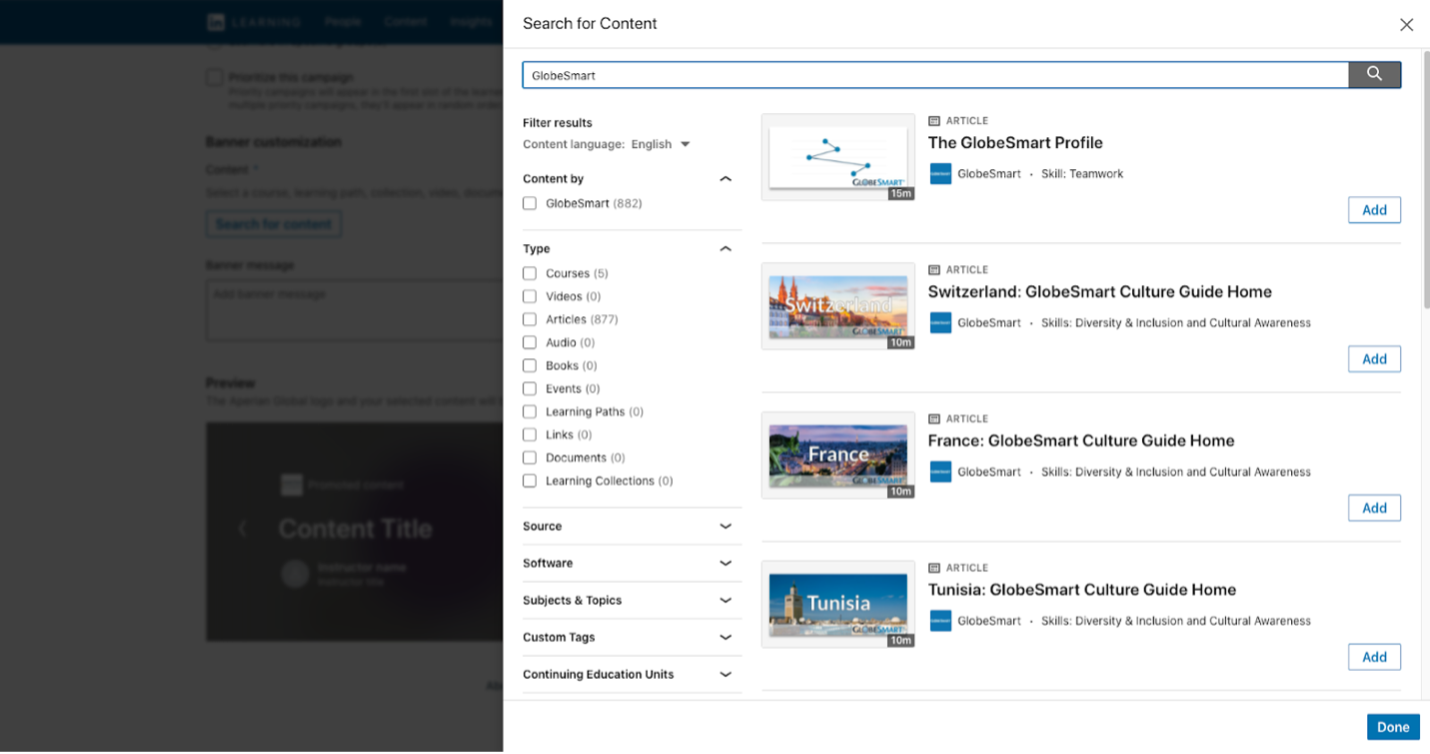Enable the Learning Collections filter
This screenshot has width=1430, height=754.
pyautogui.click(x=530, y=481)
